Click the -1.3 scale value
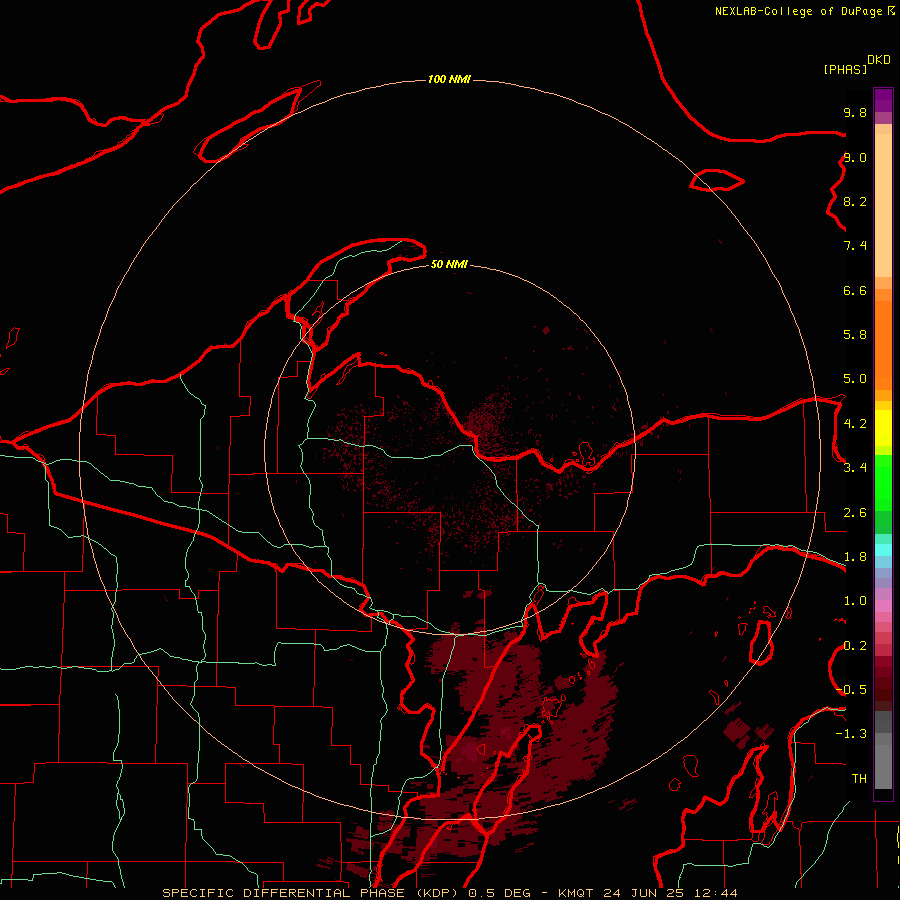Screen dimensions: 900x900 851,734
